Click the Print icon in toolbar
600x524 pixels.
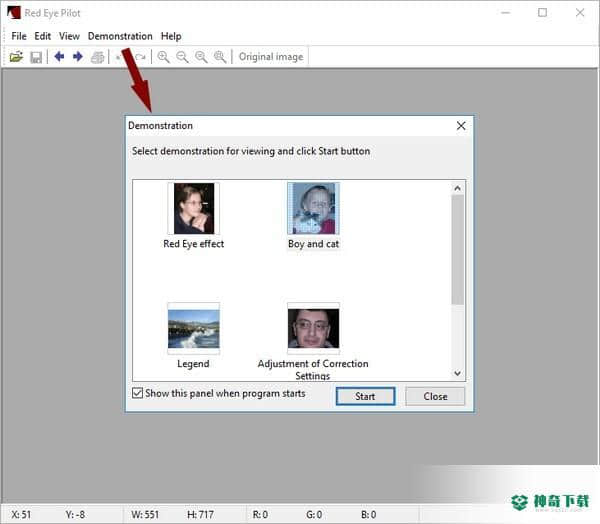point(98,57)
